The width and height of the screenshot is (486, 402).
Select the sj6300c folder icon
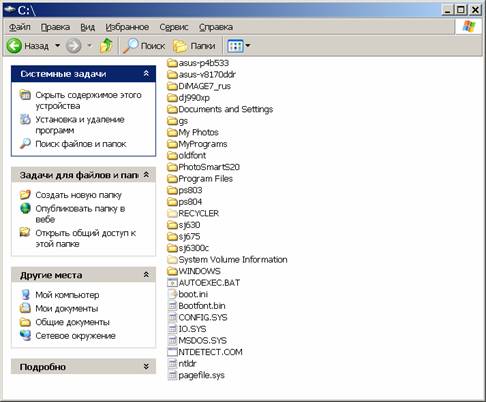click(172, 248)
